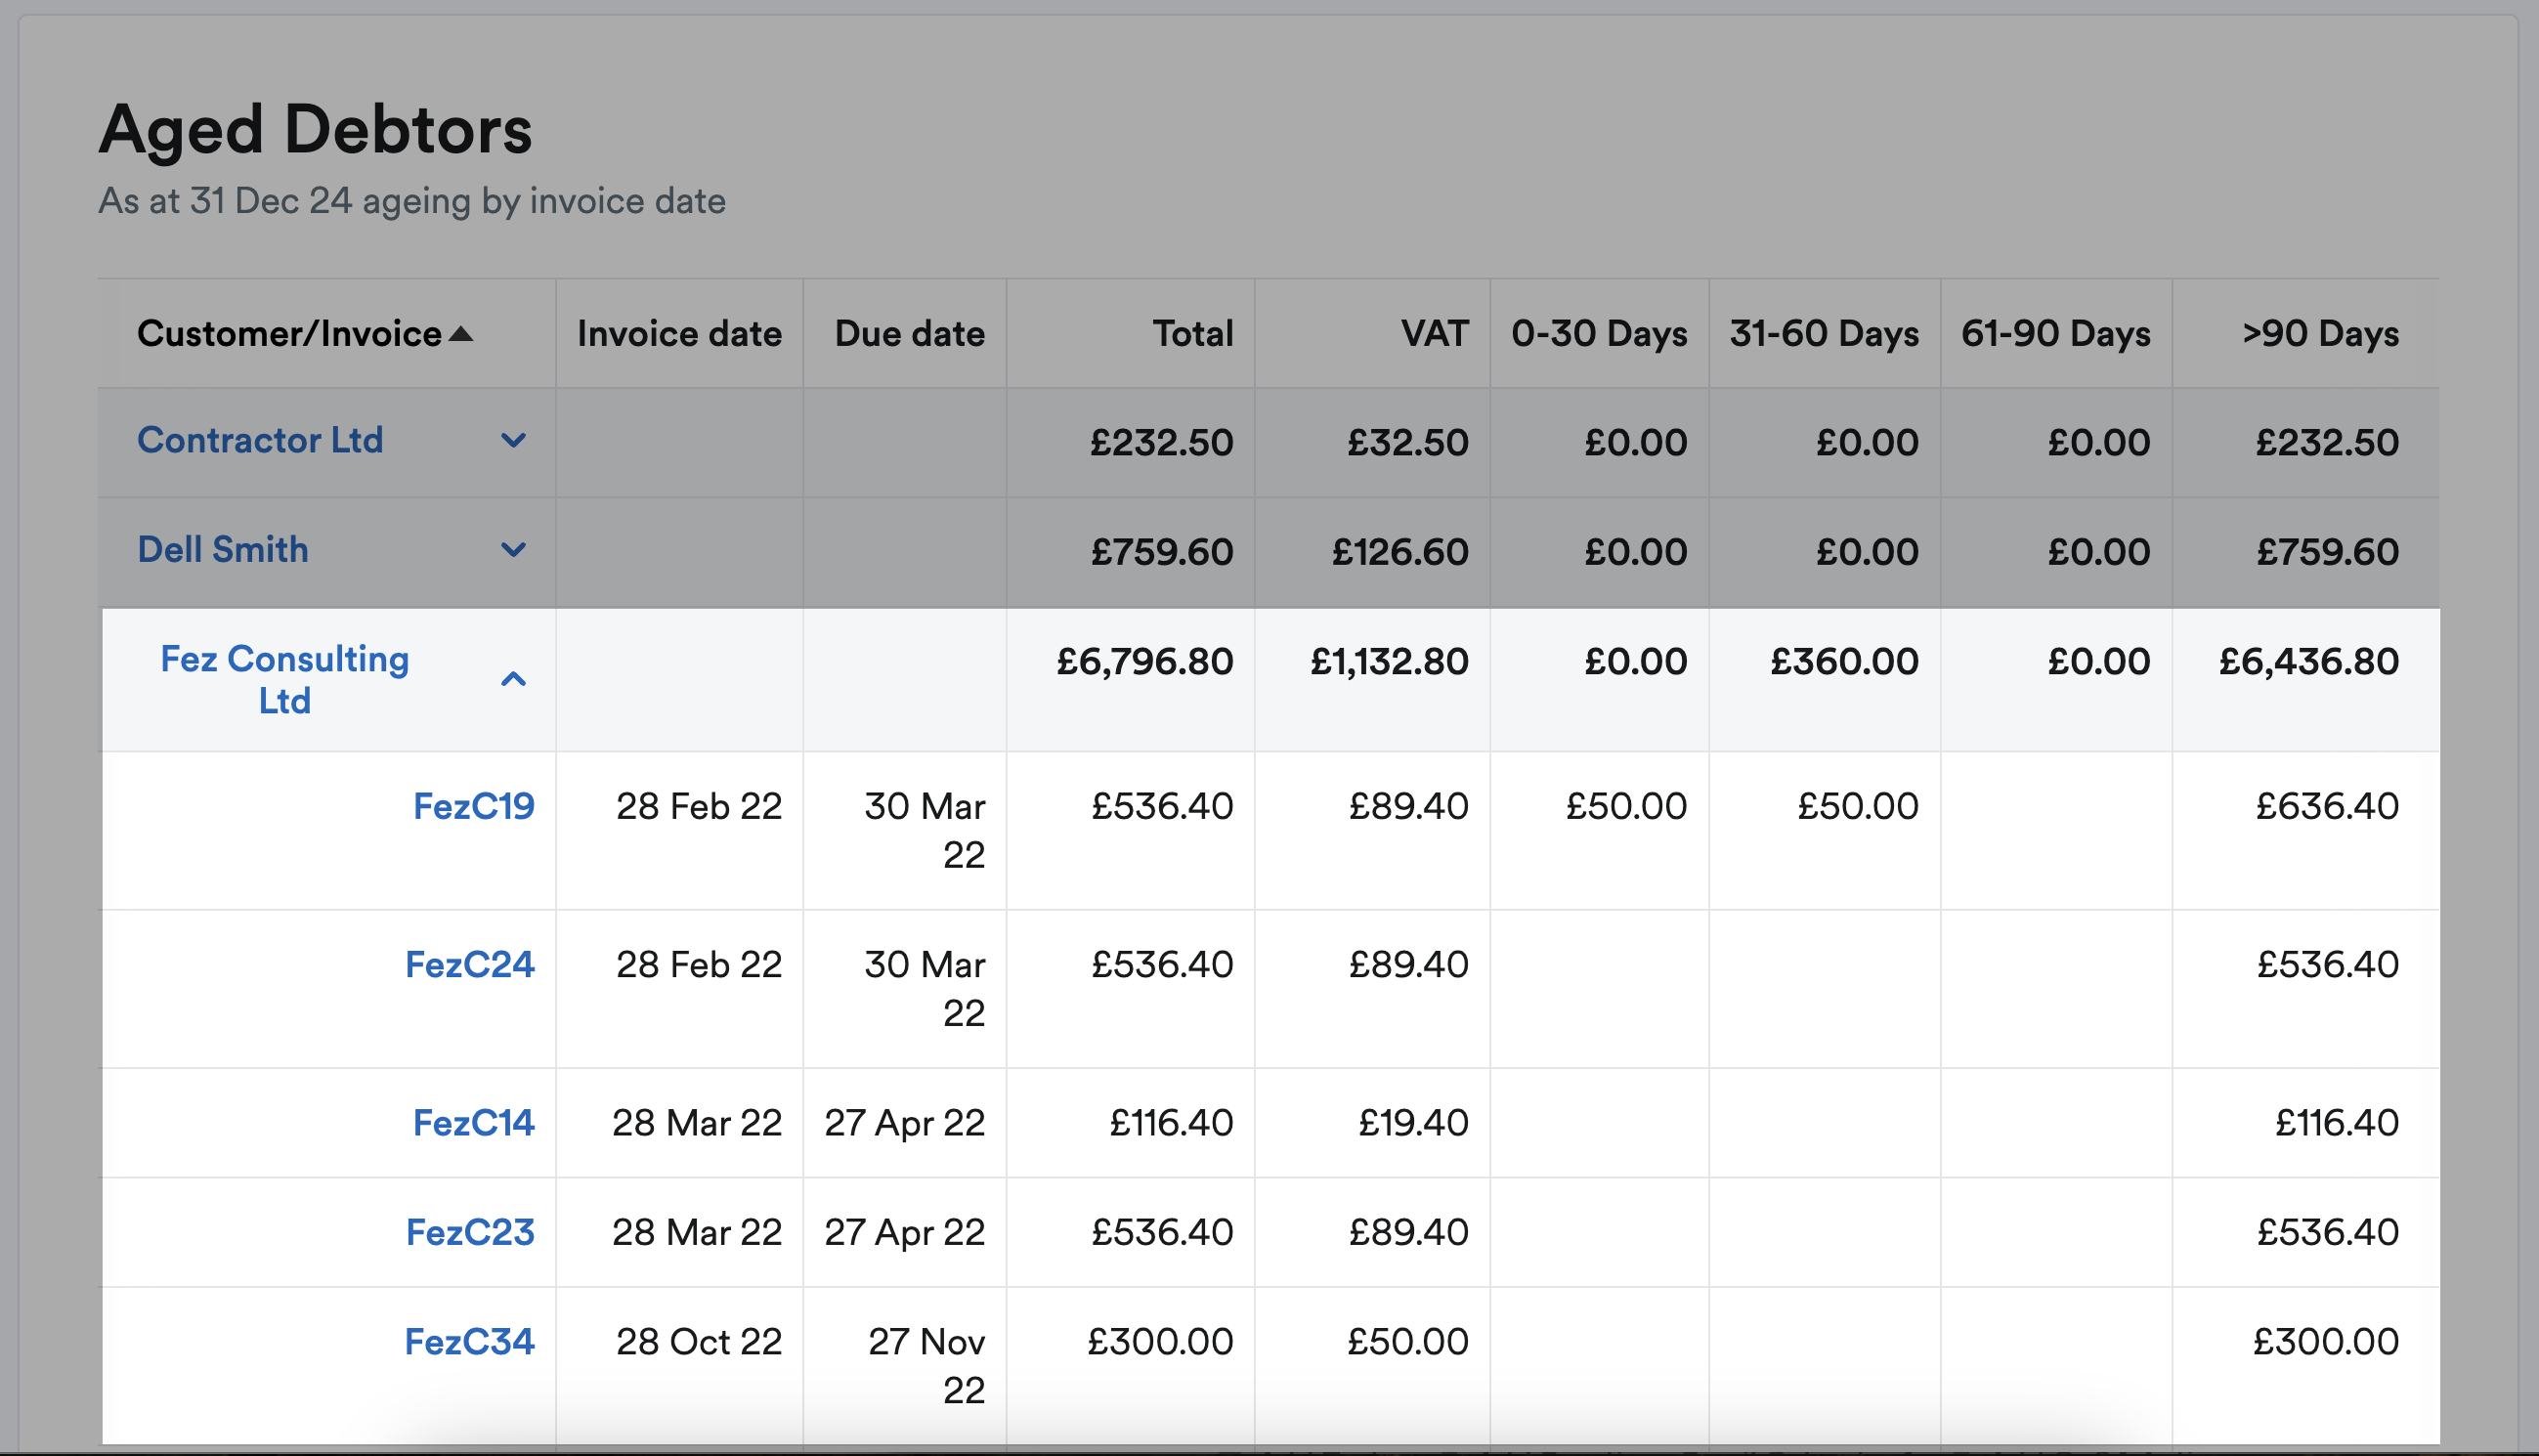Open invoice FezC34
Image resolution: width=2539 pixels, height=1456 pixels.
tap(471, 1341)
